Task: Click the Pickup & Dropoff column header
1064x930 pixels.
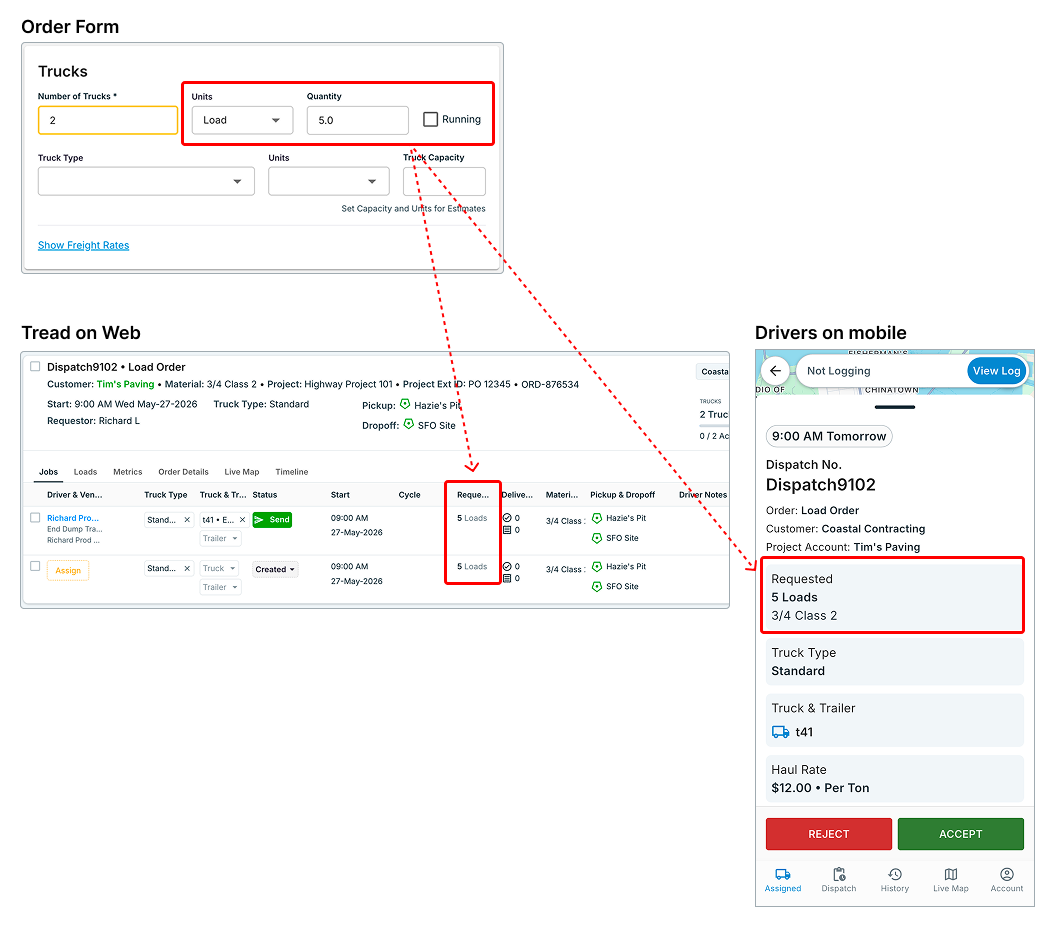Action: click(622, 495)
